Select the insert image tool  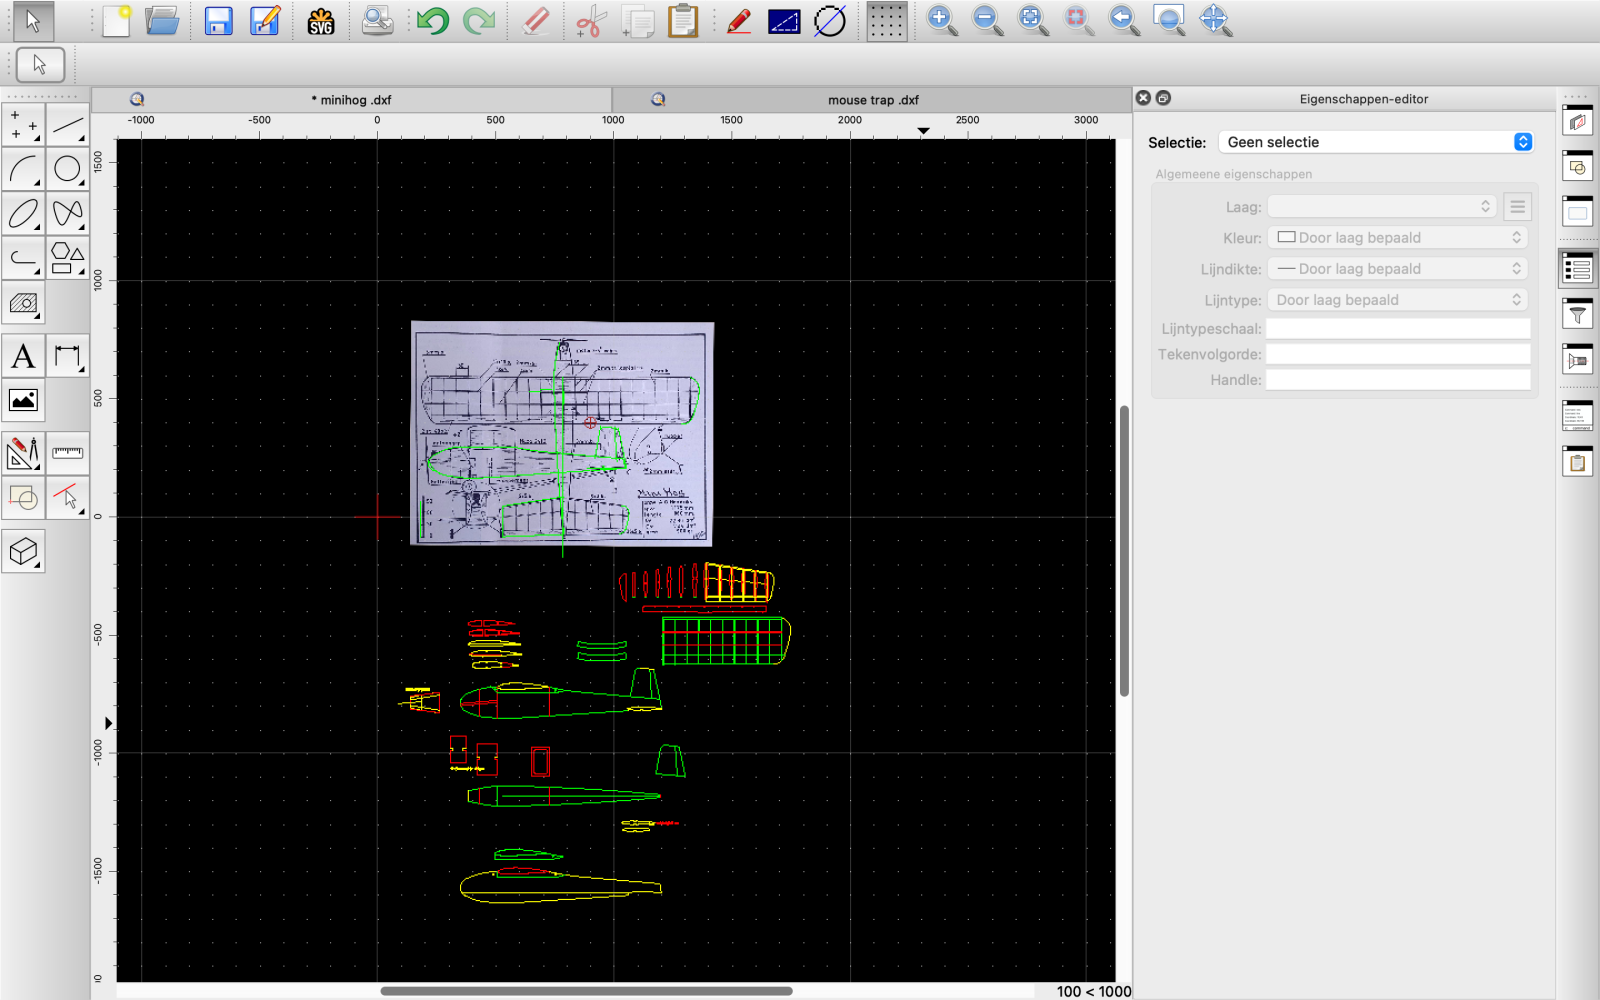pyautogui.click(x=23, y=400)
